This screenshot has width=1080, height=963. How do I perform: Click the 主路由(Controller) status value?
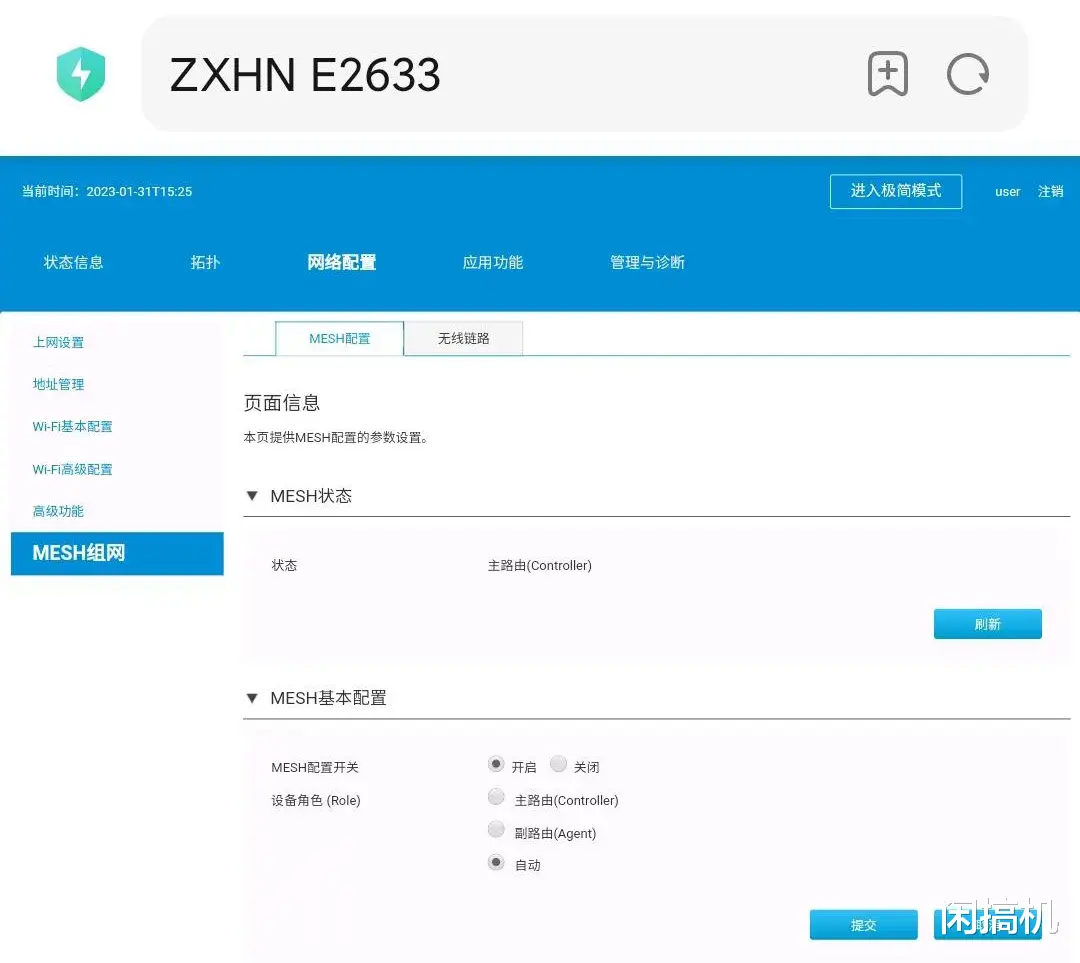coord(539,566)
